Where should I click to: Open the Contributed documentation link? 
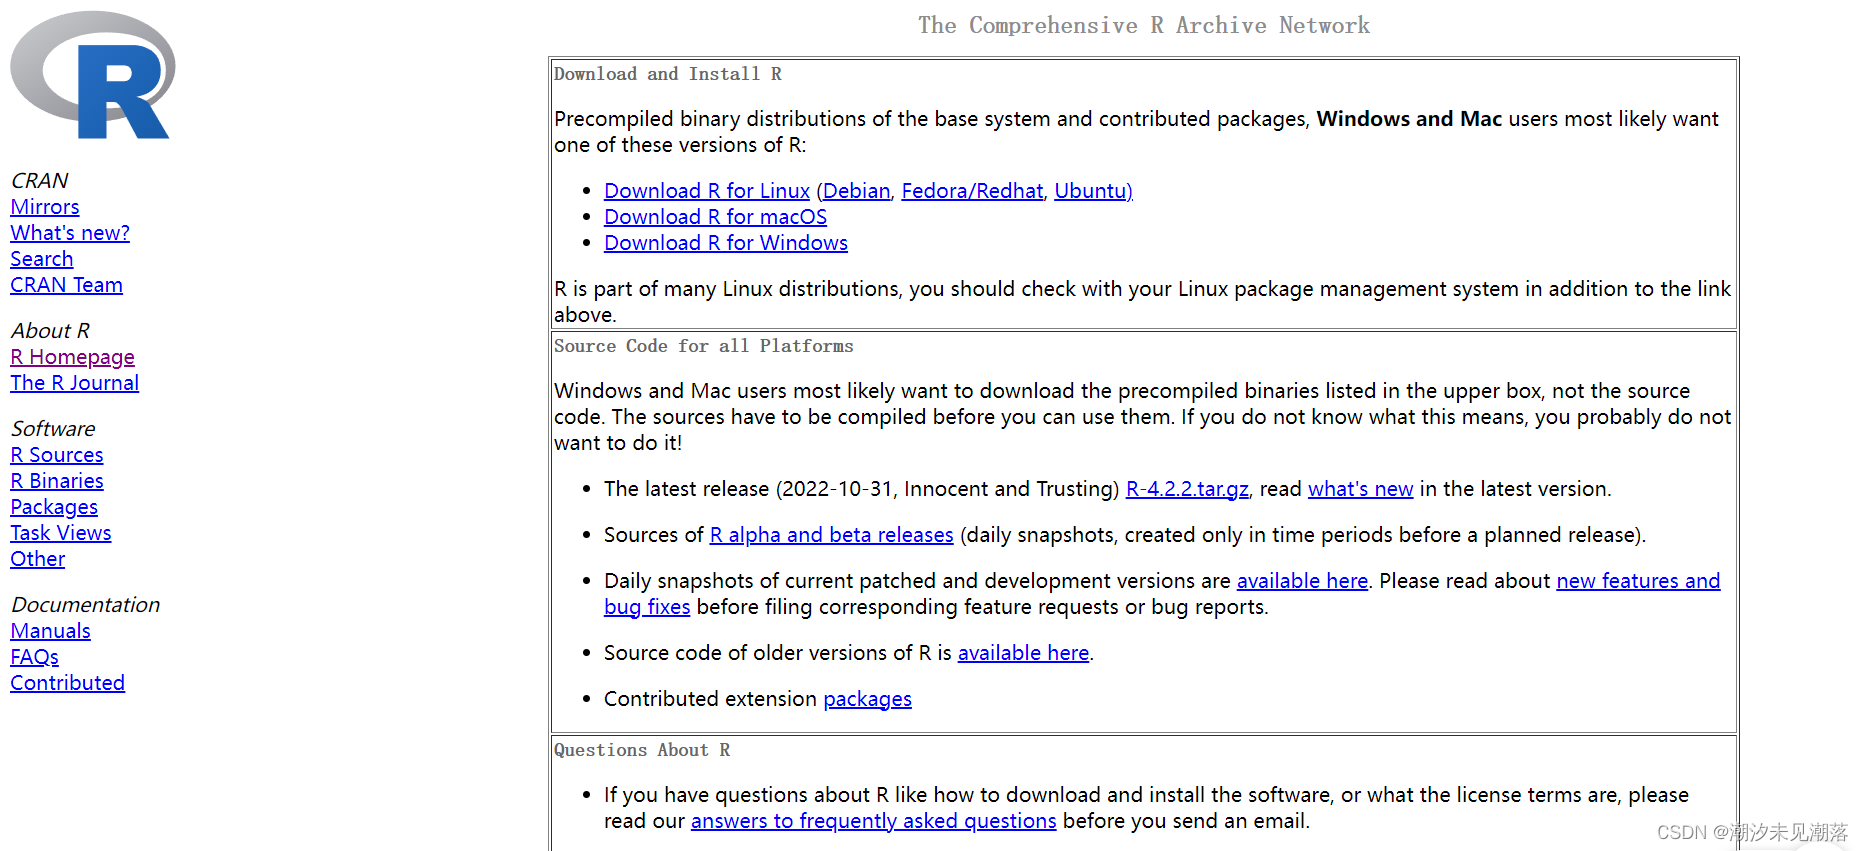click(68, 683)
